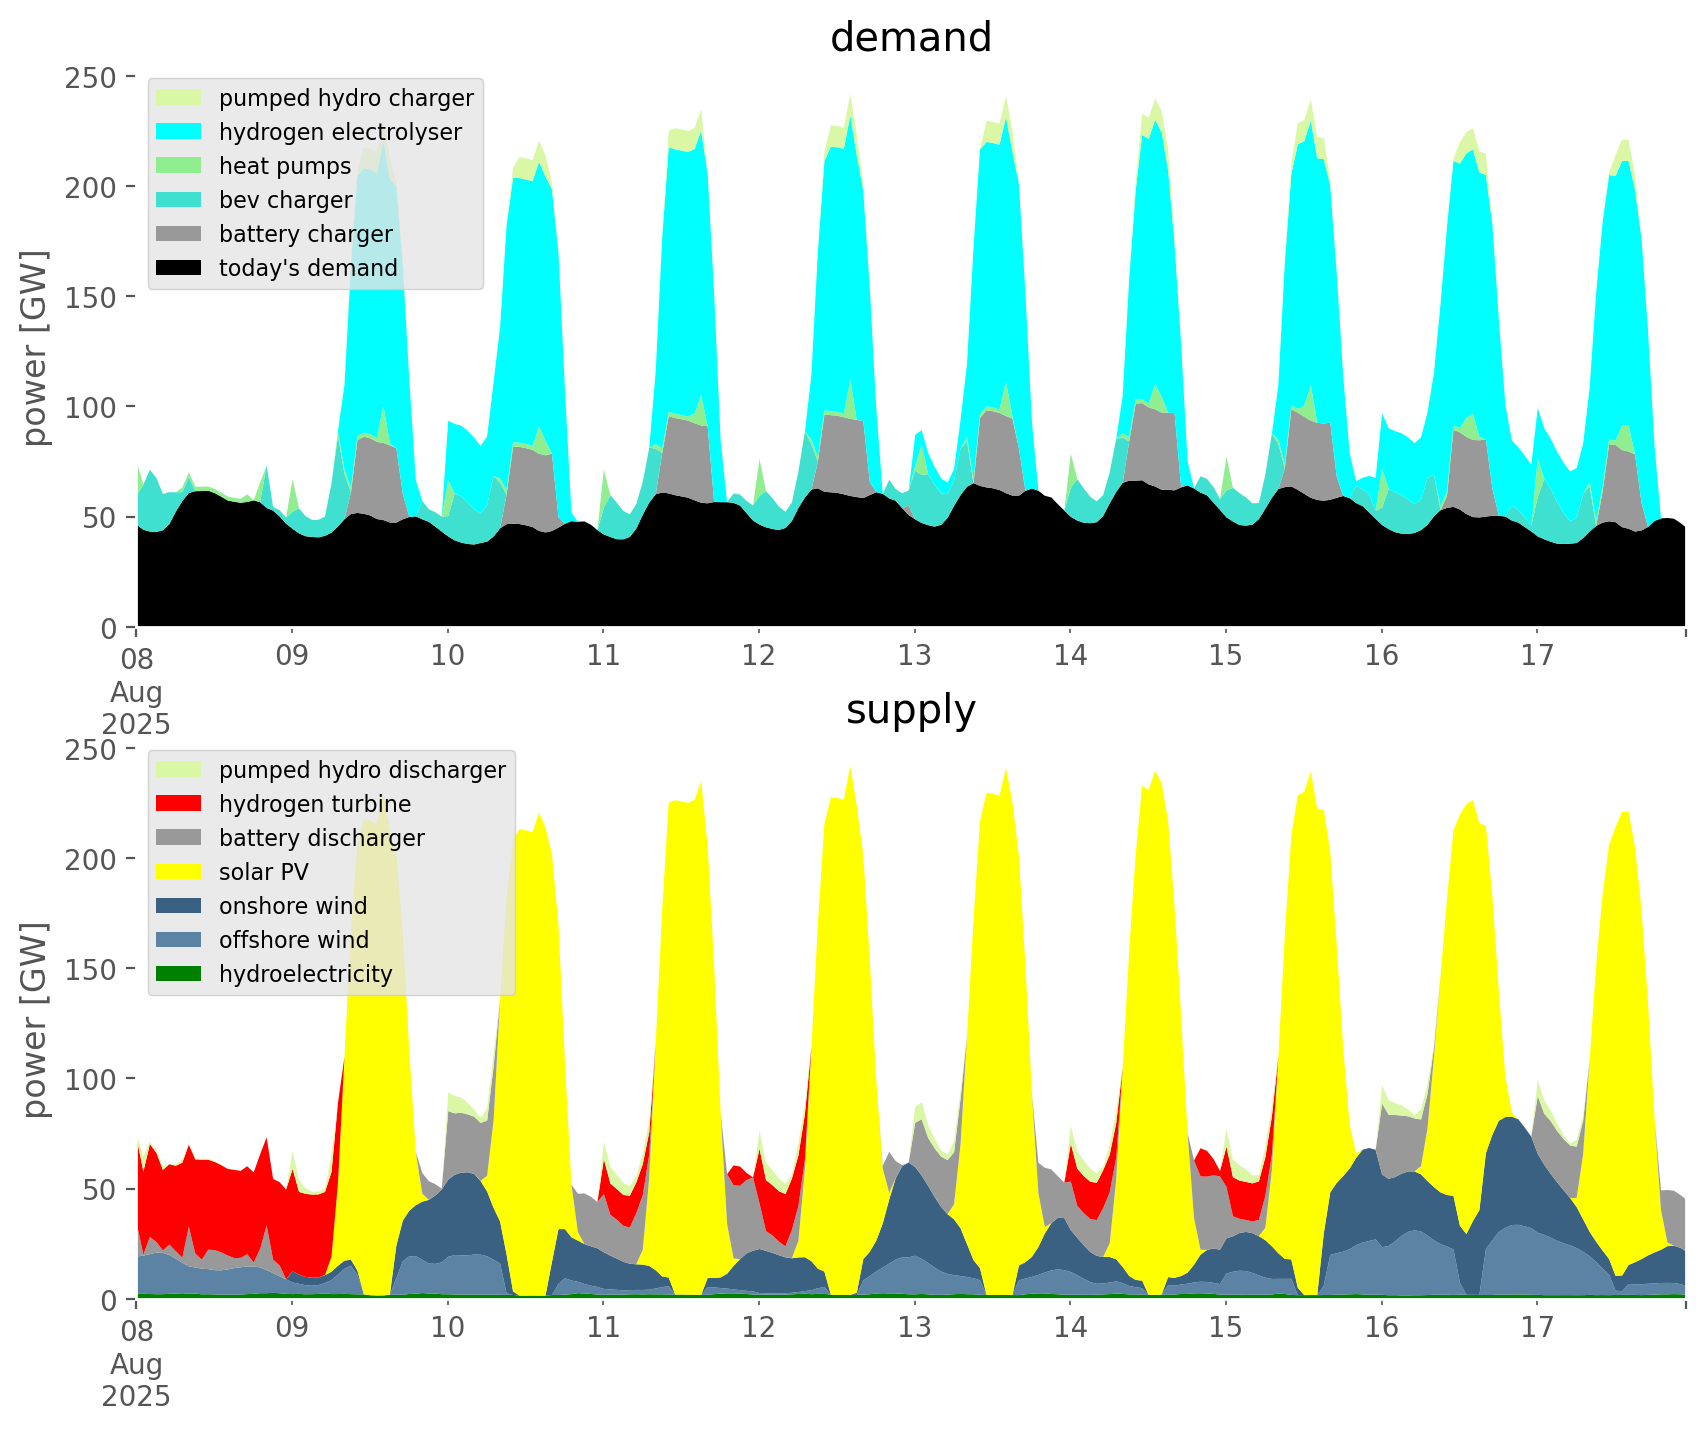Click the "supply" chart title
The height and width of the screenshot is (1431, 1706).
(910, 710)
